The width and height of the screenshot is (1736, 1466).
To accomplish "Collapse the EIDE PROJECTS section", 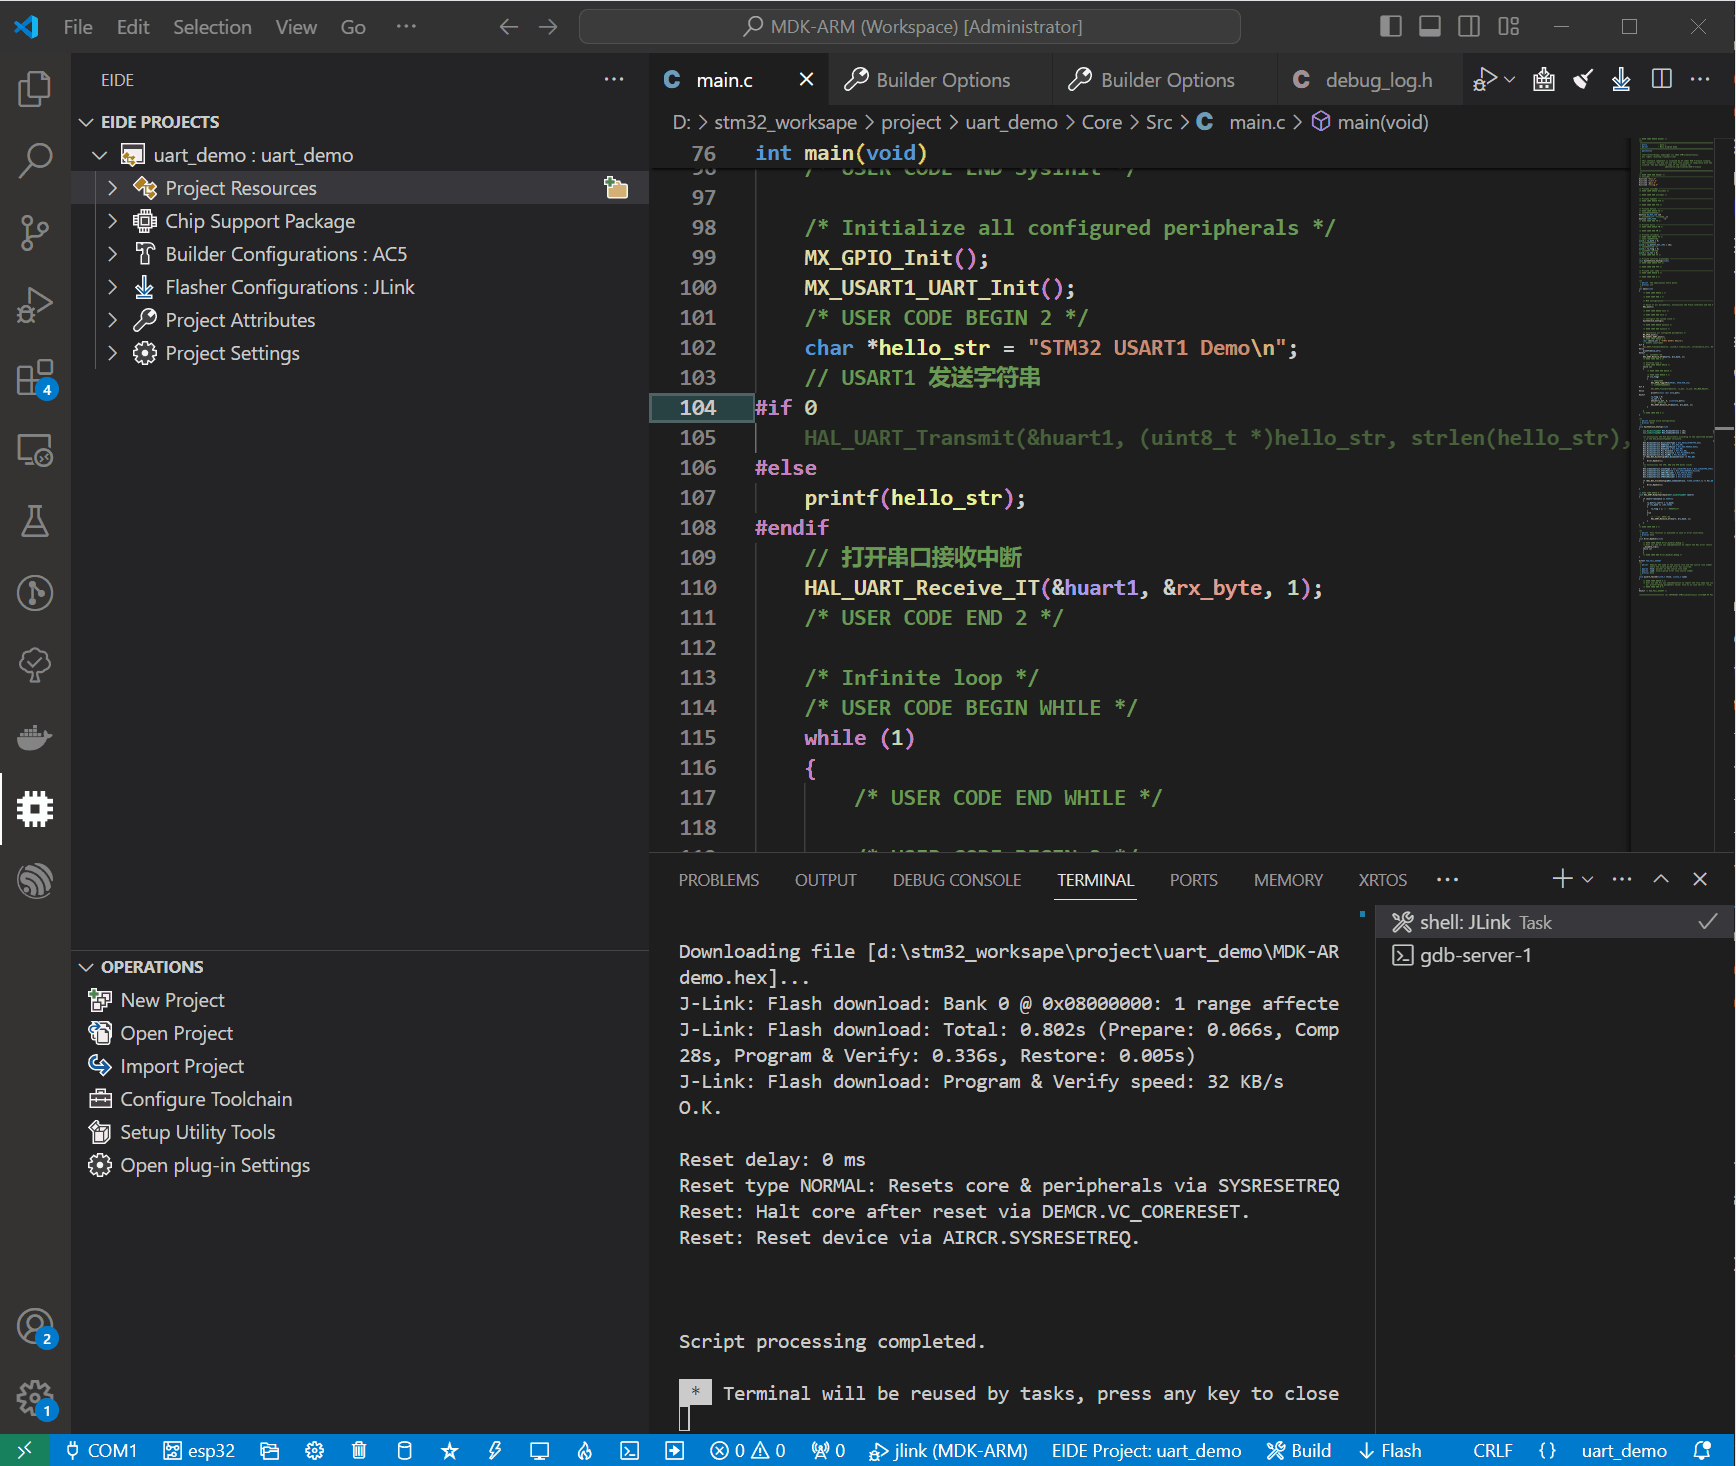I will coord(86,122).
